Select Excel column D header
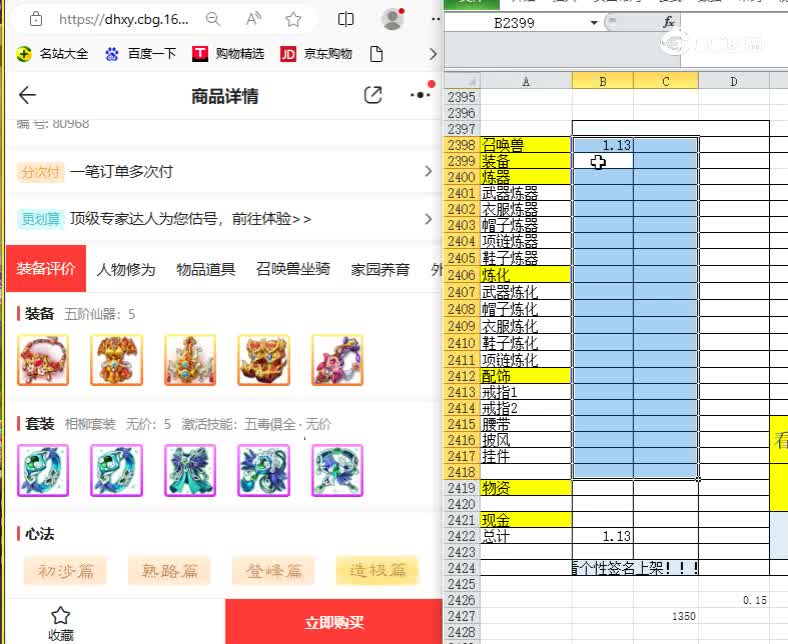 [x=734, y=81]
